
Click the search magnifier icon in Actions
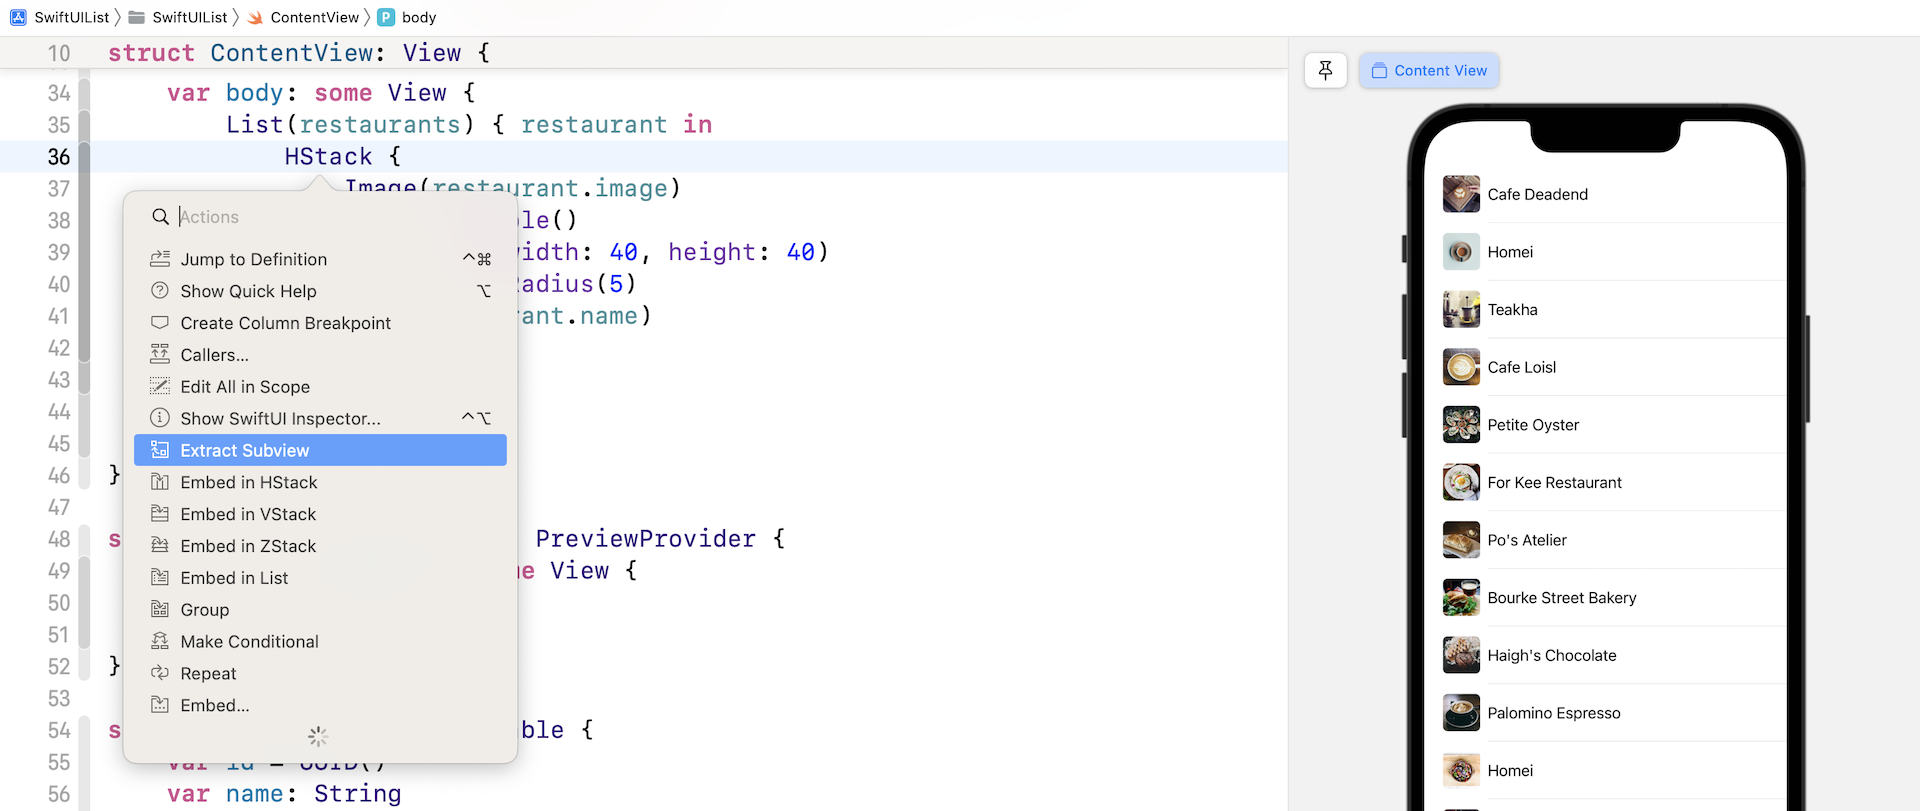pyautogui.click(x=160, y=217)
